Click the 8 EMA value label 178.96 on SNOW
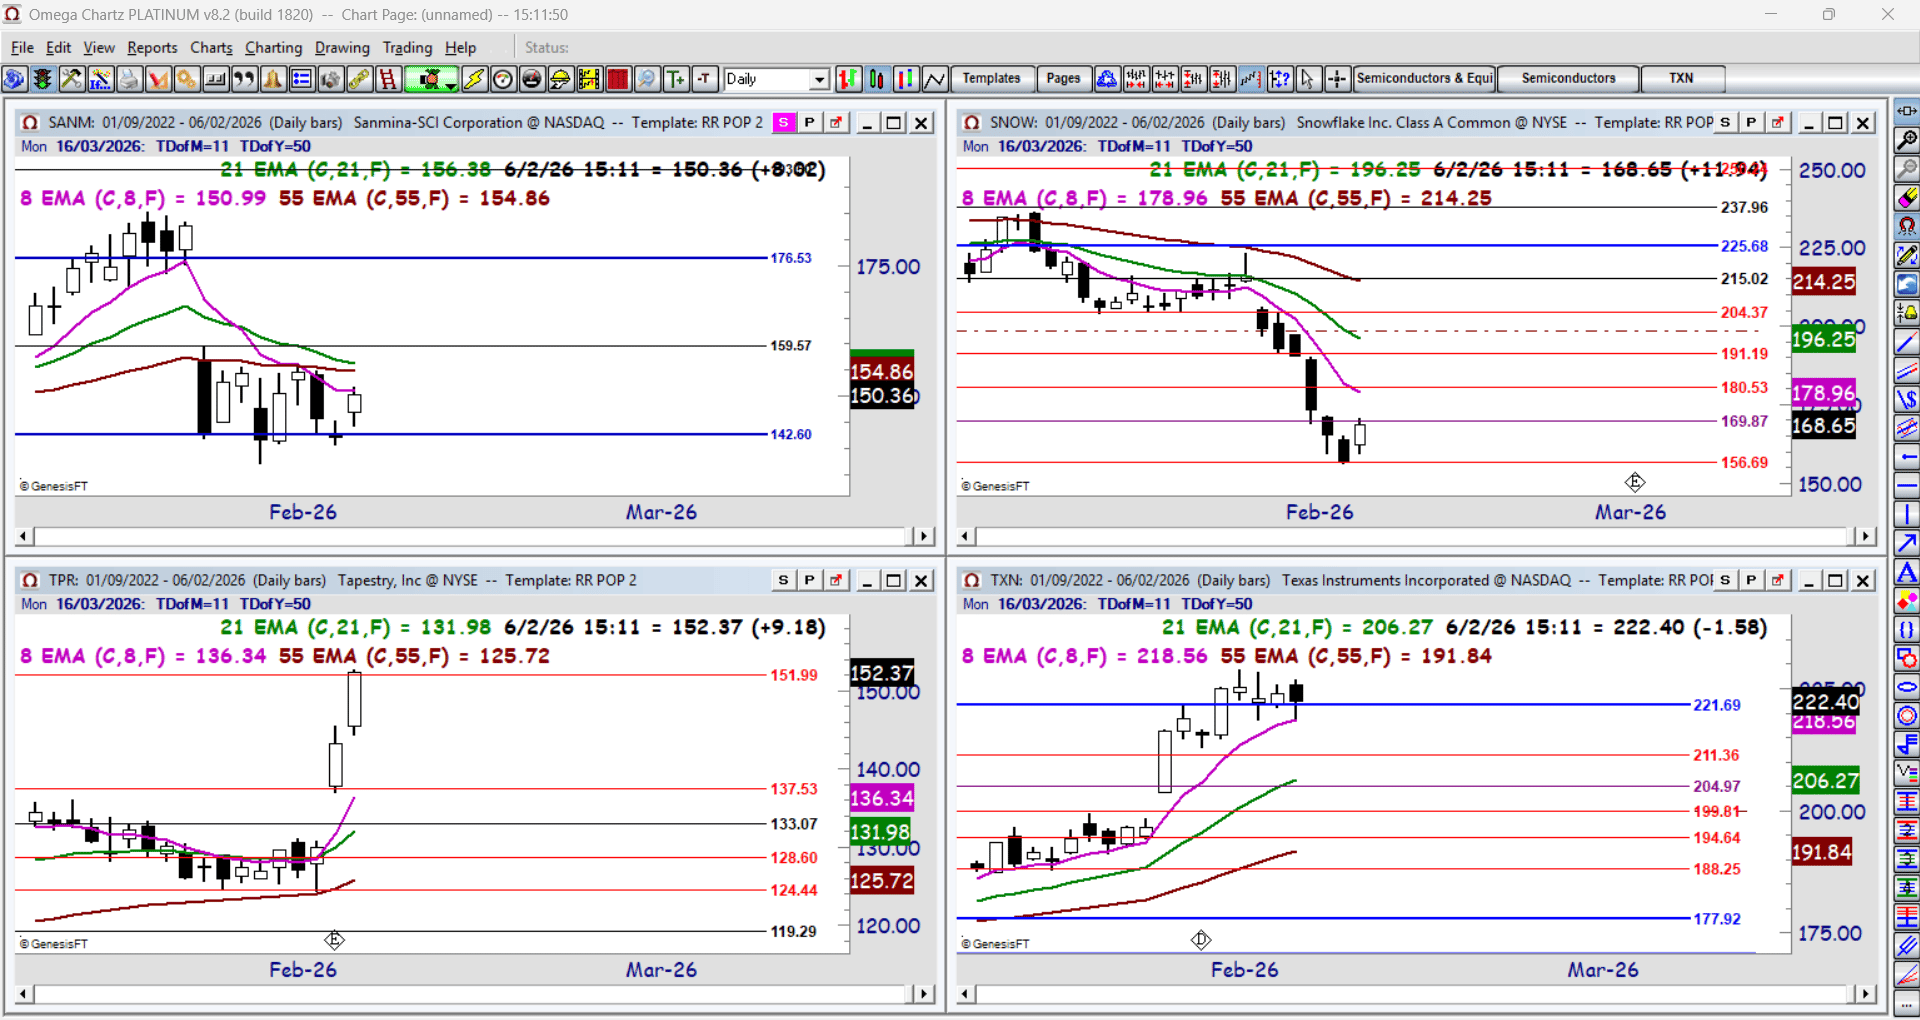Viewport: 1920px width, 1020px height. [x=1824, y=393]
